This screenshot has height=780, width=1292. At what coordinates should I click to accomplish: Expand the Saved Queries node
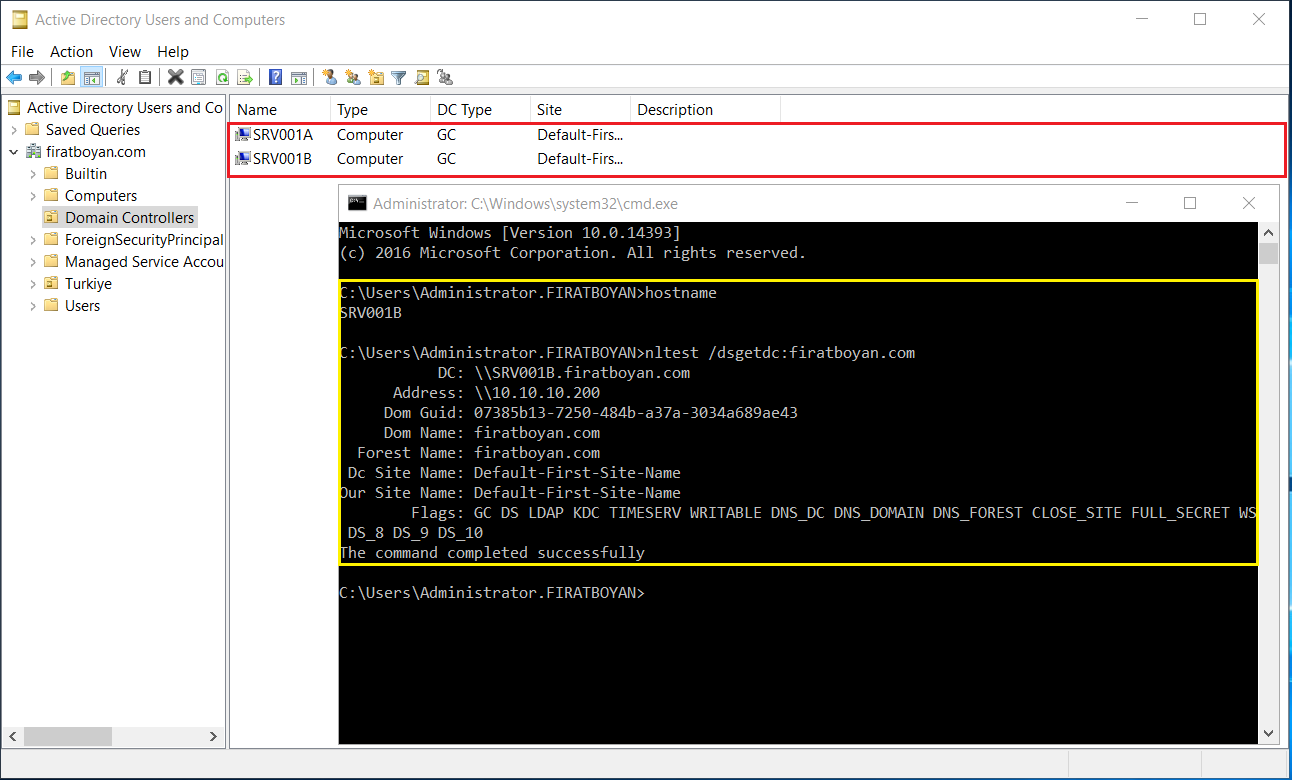pyautogui.click(x=14, y=130)
